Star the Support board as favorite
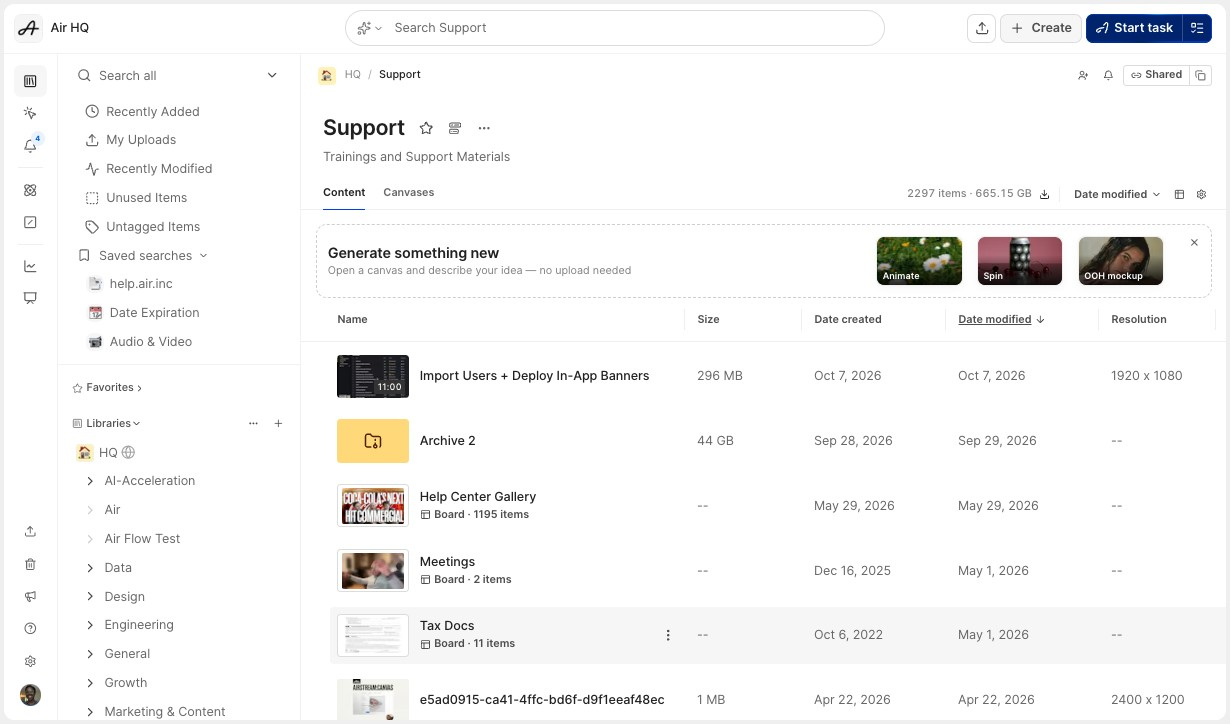 pyautogui.click(x=426, y=128)
